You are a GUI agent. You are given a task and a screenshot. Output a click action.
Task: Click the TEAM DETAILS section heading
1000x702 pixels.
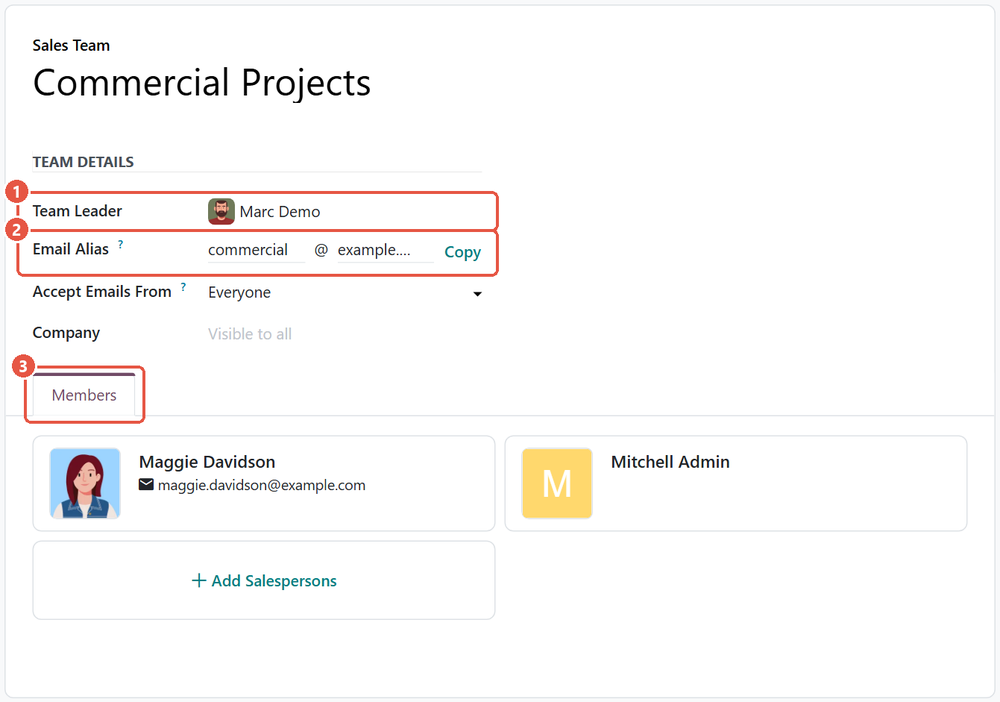(83, 162)
